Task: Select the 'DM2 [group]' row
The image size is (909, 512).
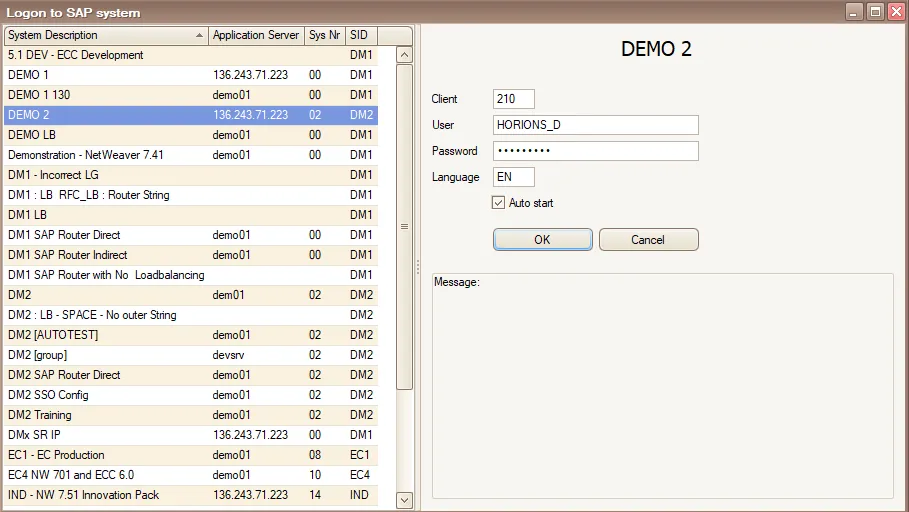Action: coord(191,355)
